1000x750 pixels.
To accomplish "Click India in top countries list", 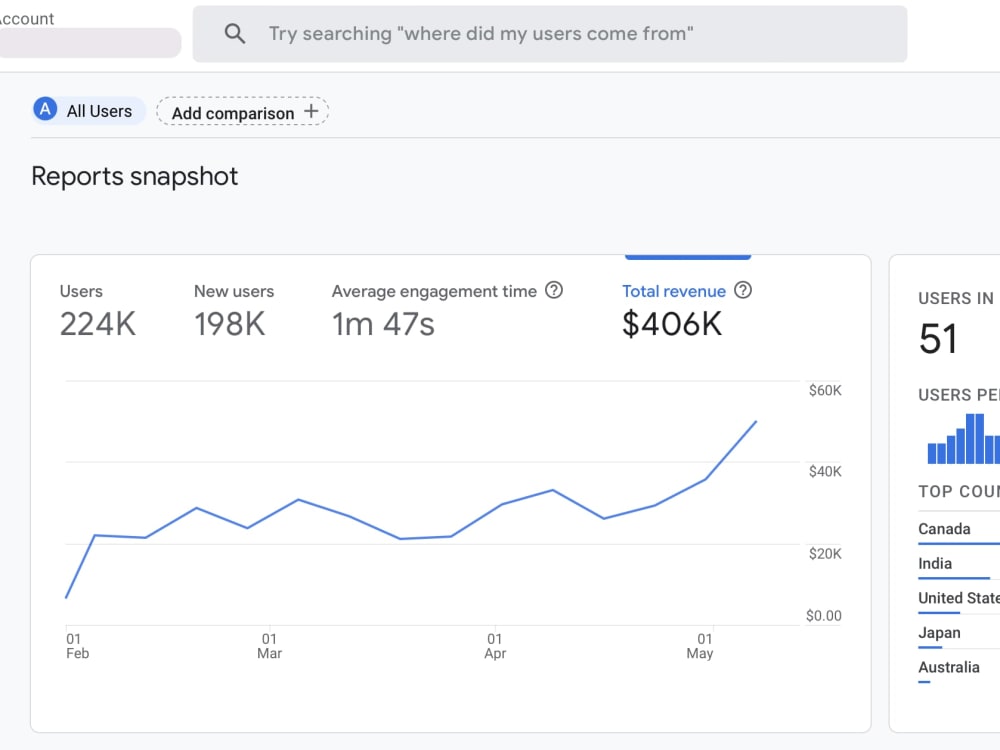I will [935, 563].
